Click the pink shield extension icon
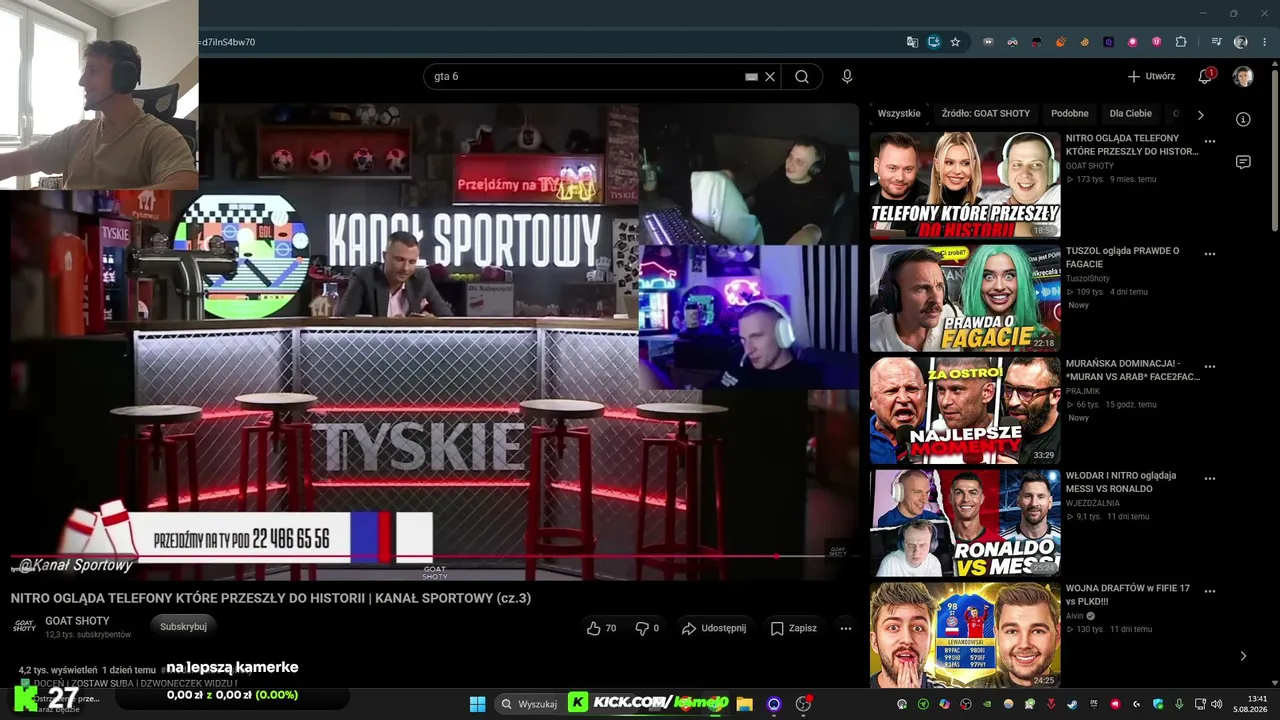 coord(1157,42)
